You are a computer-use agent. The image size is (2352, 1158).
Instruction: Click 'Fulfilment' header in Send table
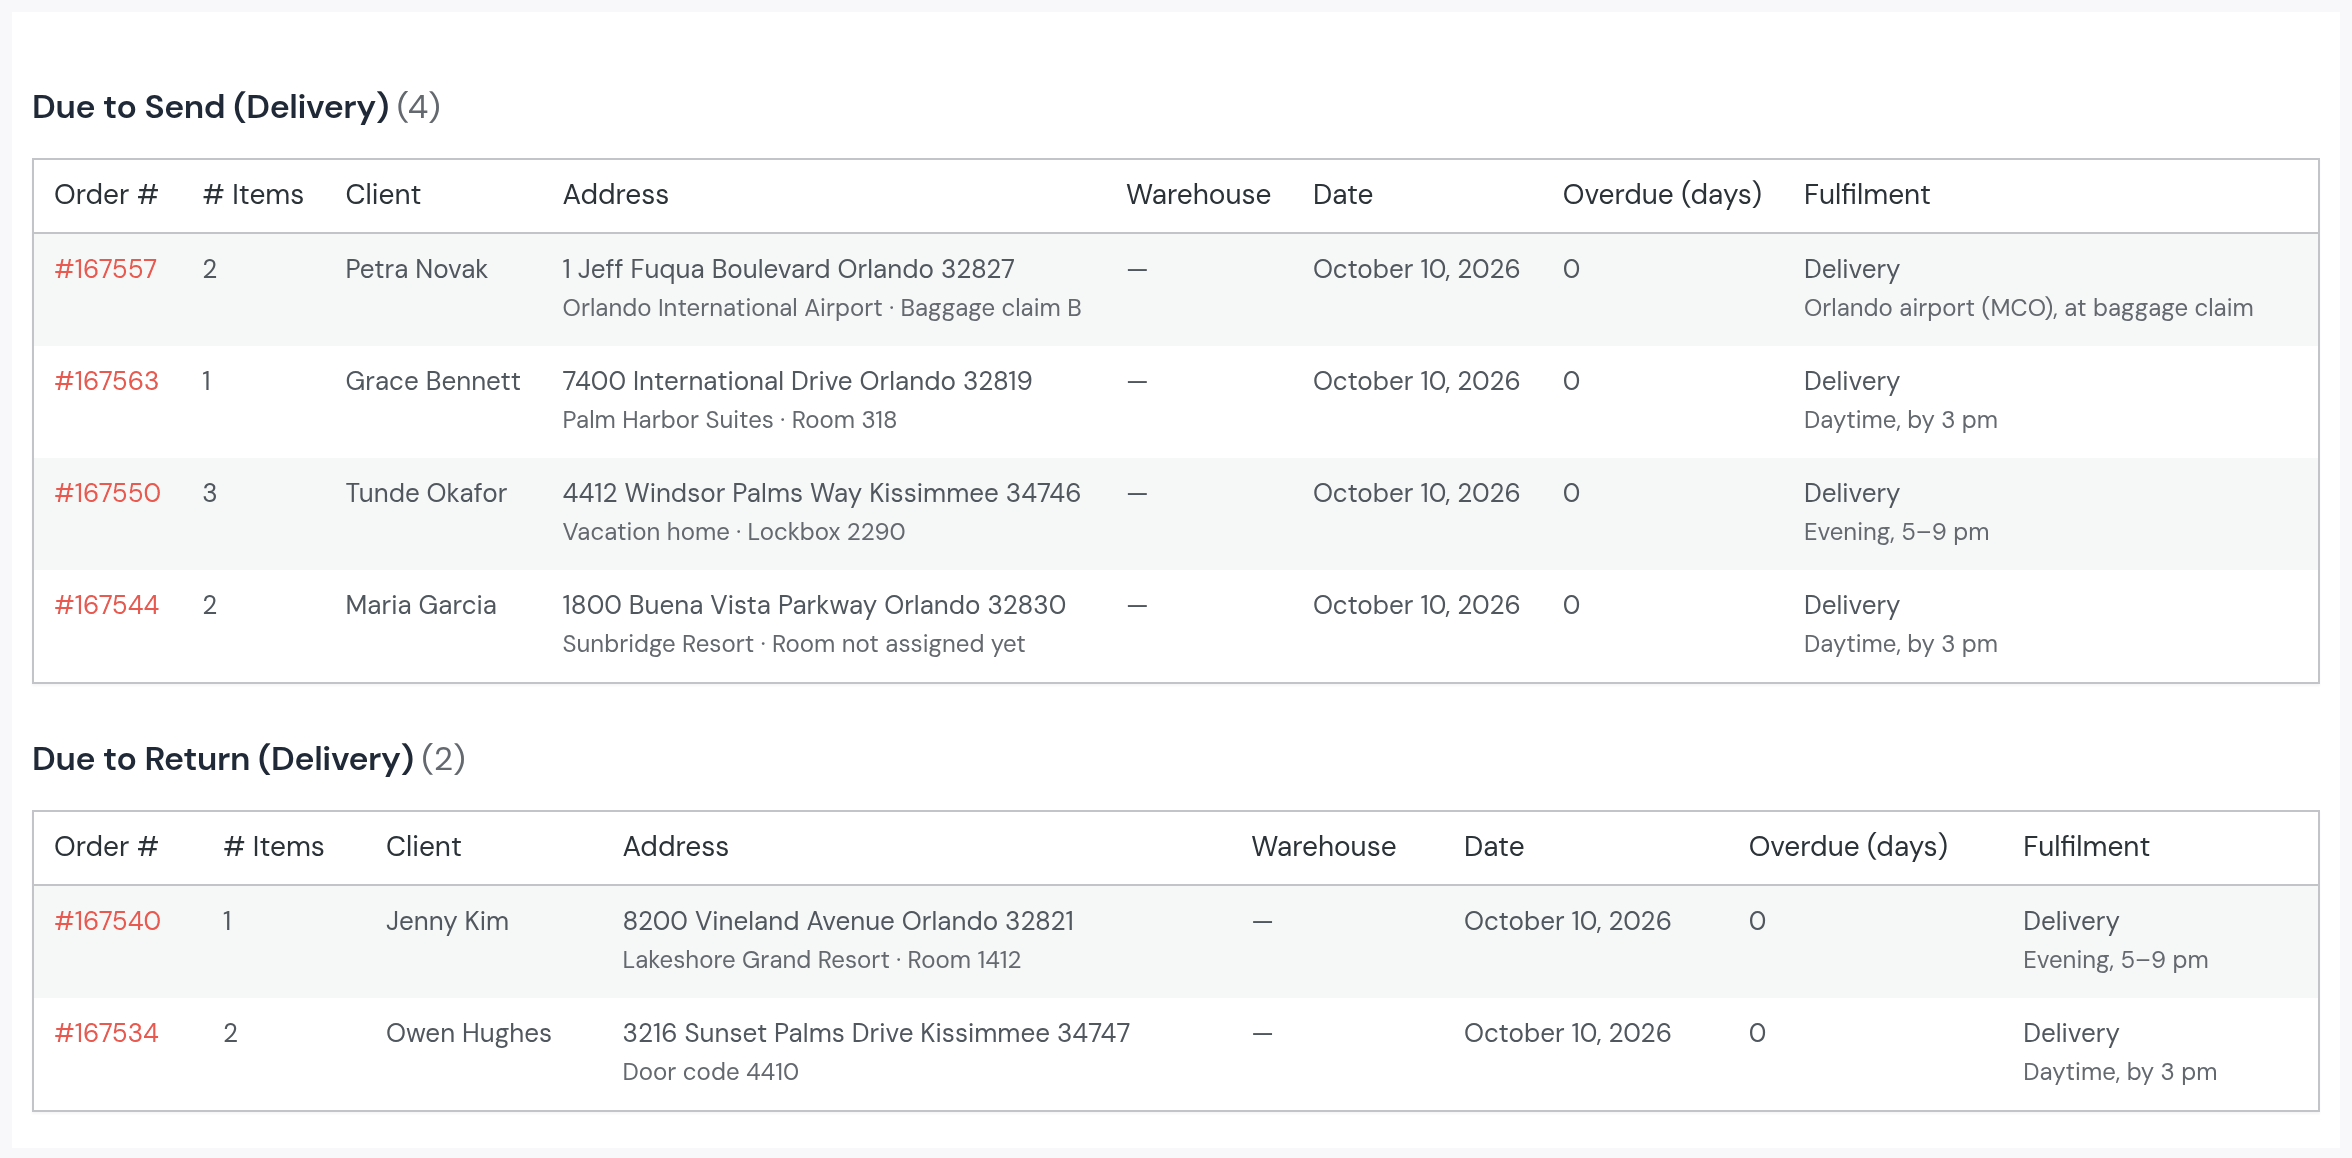1866,195
